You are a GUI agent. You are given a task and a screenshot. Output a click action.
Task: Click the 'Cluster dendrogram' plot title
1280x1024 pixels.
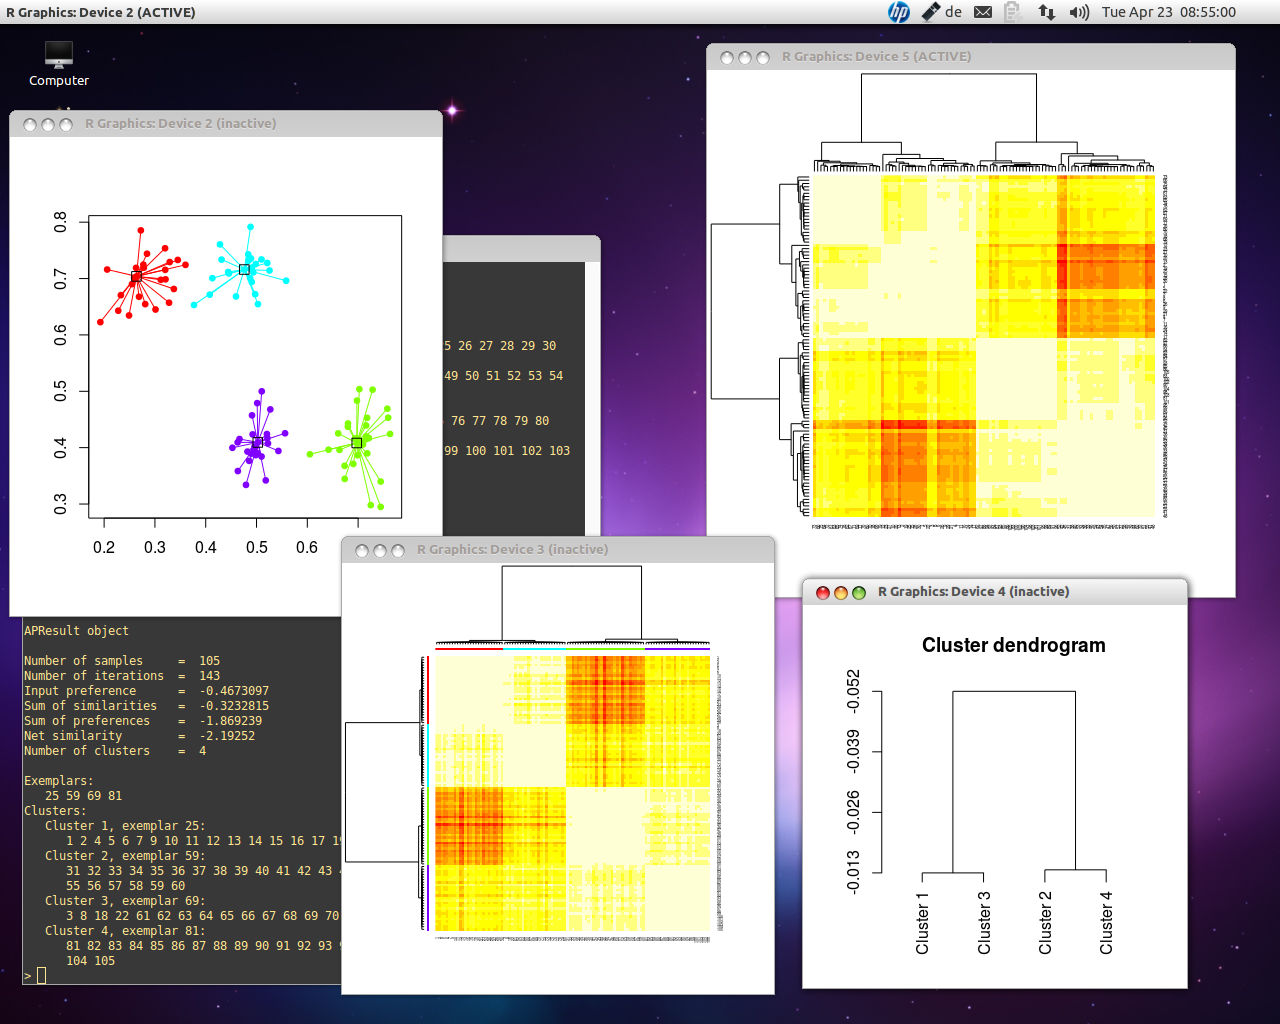[1013, 645]
